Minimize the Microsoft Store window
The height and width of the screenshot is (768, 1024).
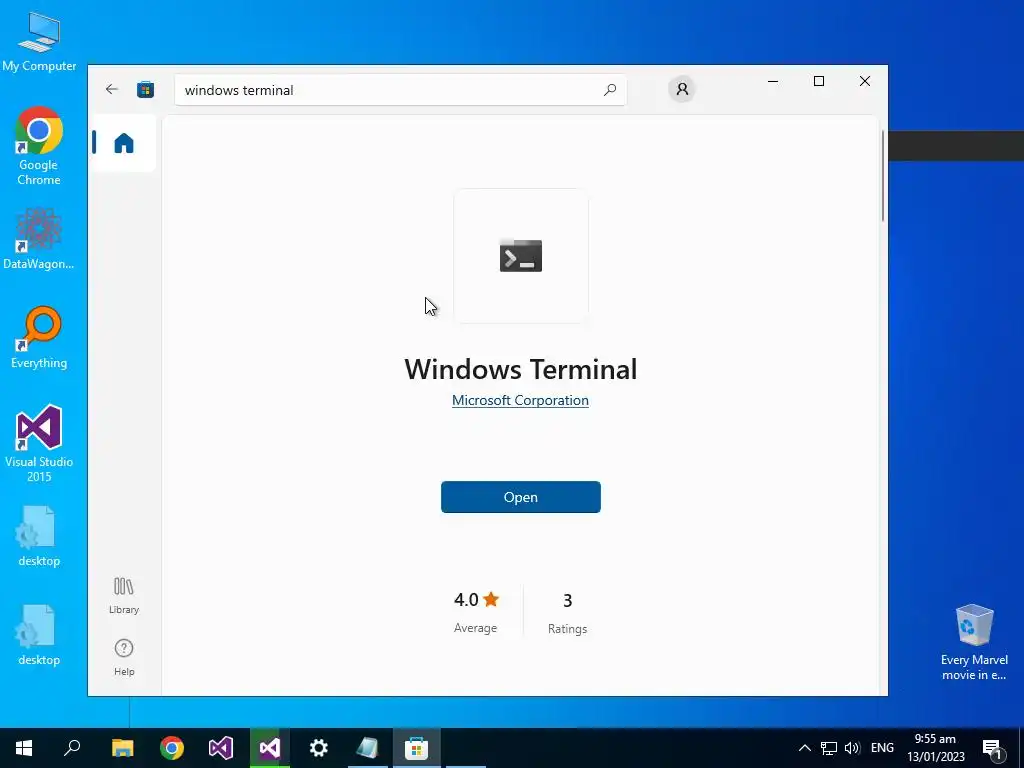pyautogui.click(x=773, y=81)
